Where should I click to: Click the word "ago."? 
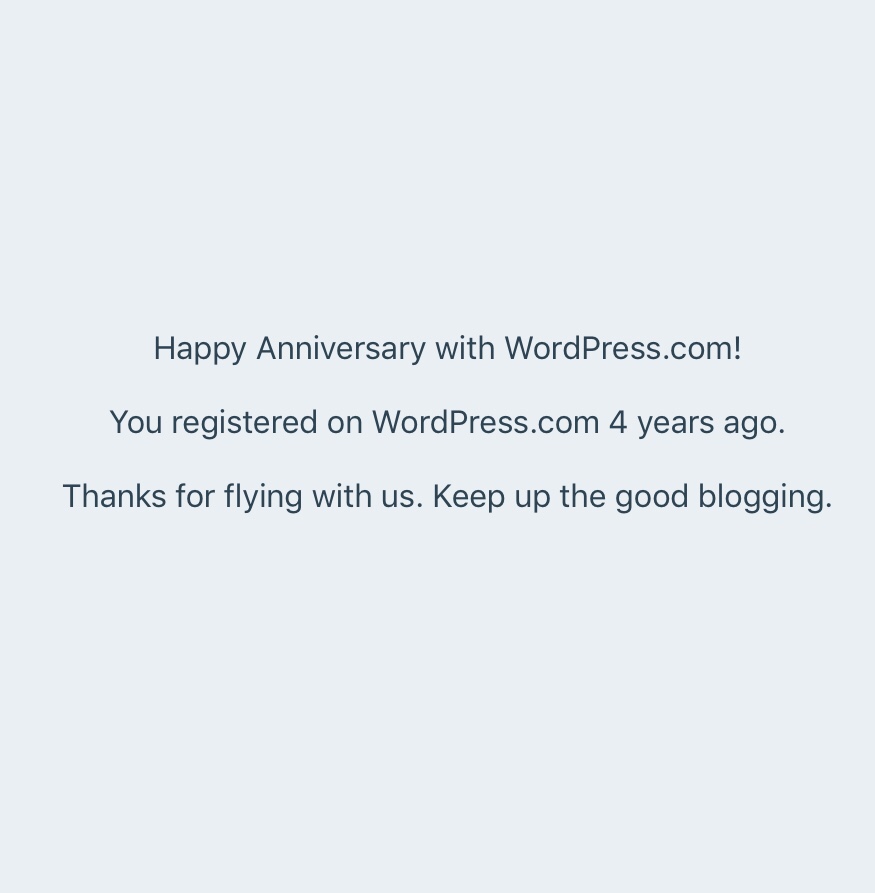tap(754, 423)
